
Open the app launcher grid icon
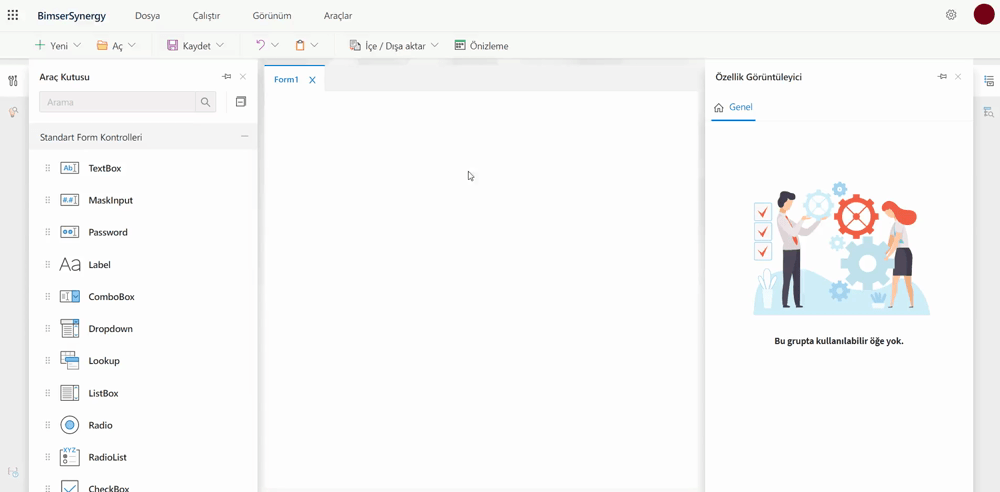(x=13, y=16)
